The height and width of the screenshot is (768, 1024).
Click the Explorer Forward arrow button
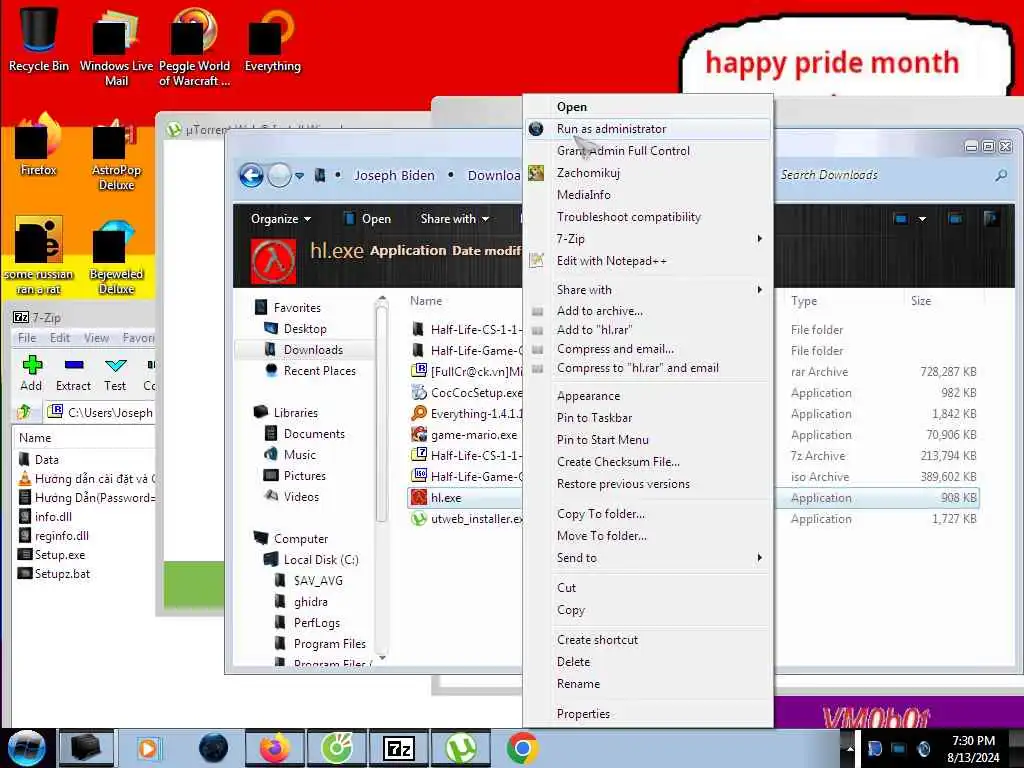(x=280, y=175)
